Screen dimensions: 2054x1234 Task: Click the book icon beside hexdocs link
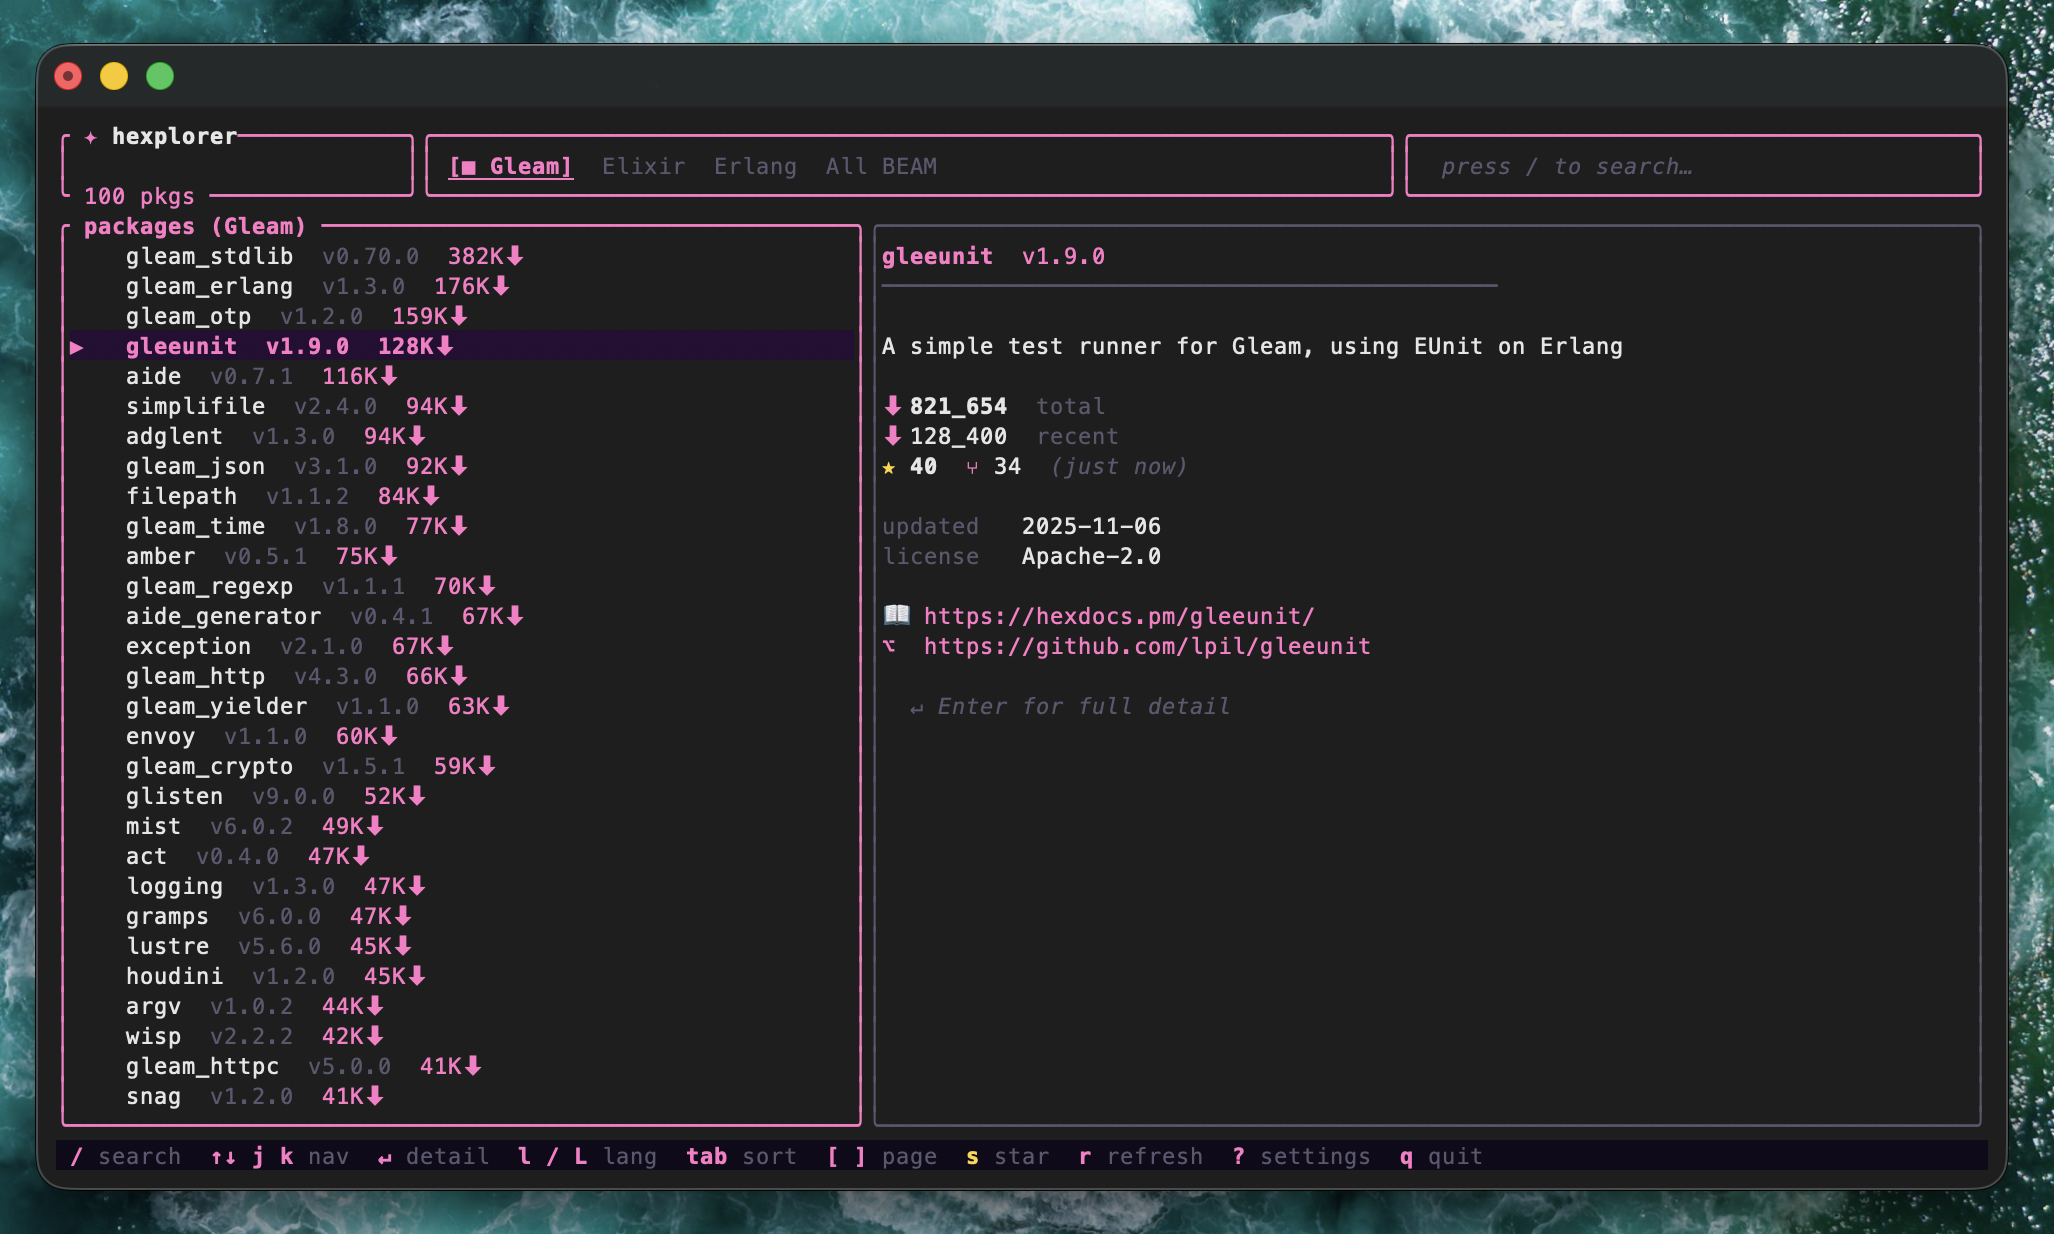coord(896,615)
